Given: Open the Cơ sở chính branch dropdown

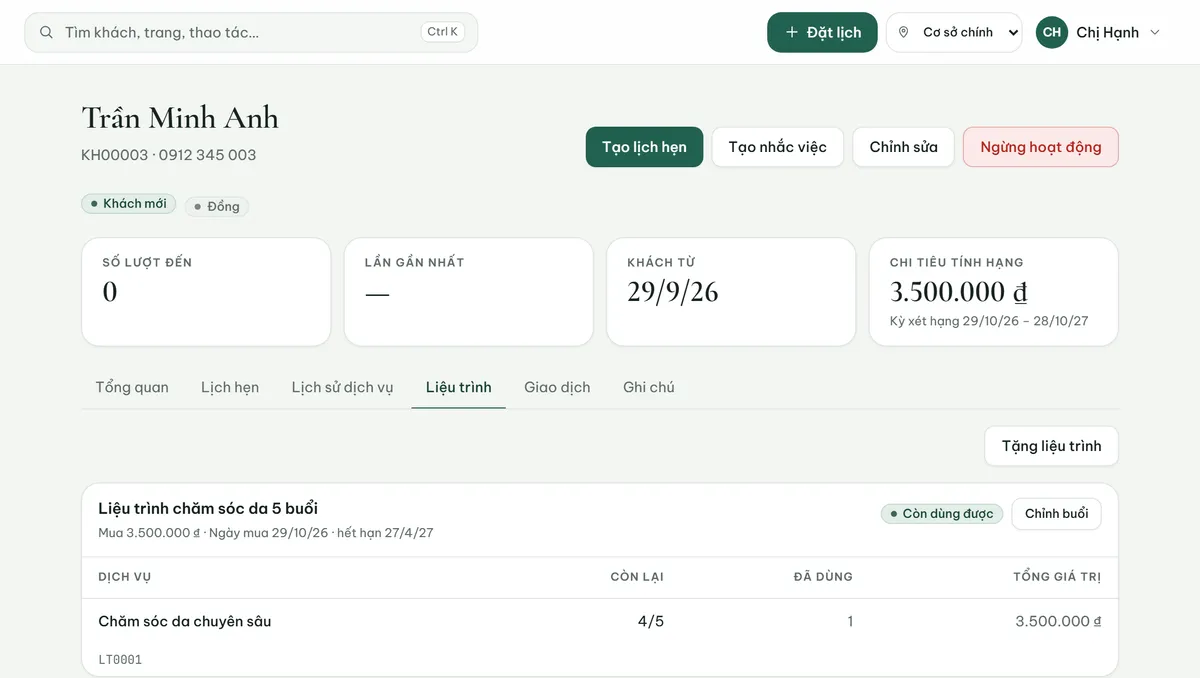Looking at the screenshot, I should click(954, 32).
